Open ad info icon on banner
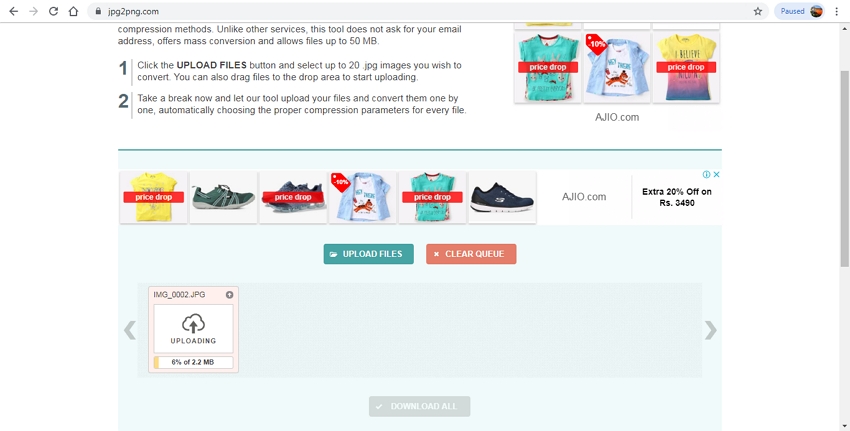Screen dimensions: 850x431 point(706,174)
